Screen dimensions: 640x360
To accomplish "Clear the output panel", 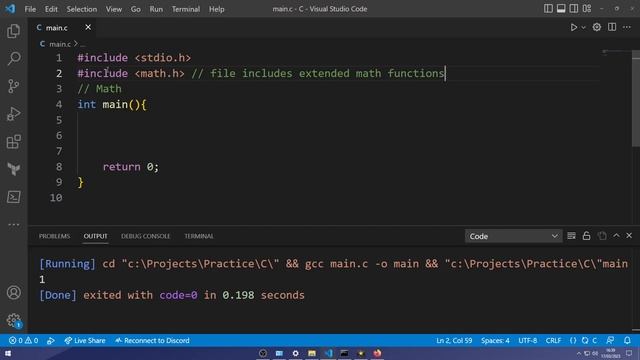I will (571, 236).
